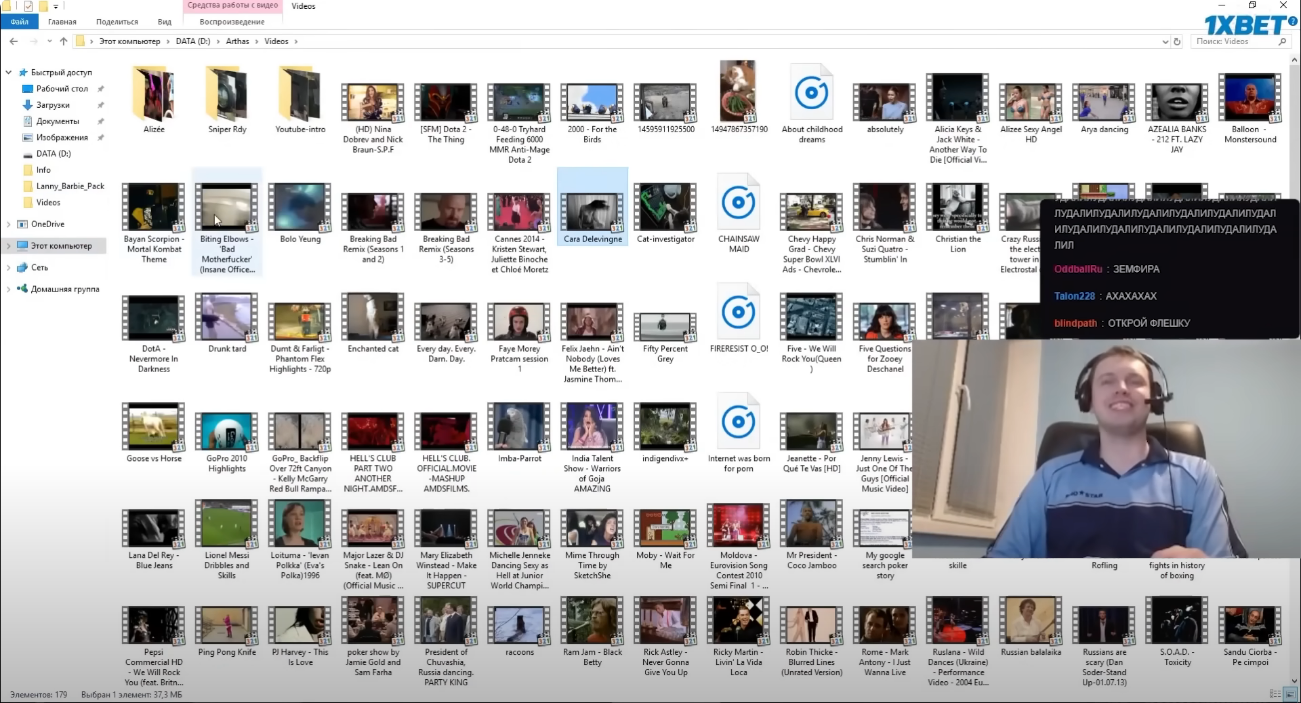Expand the Домашняя группа tree node

[x=10, y=289]
